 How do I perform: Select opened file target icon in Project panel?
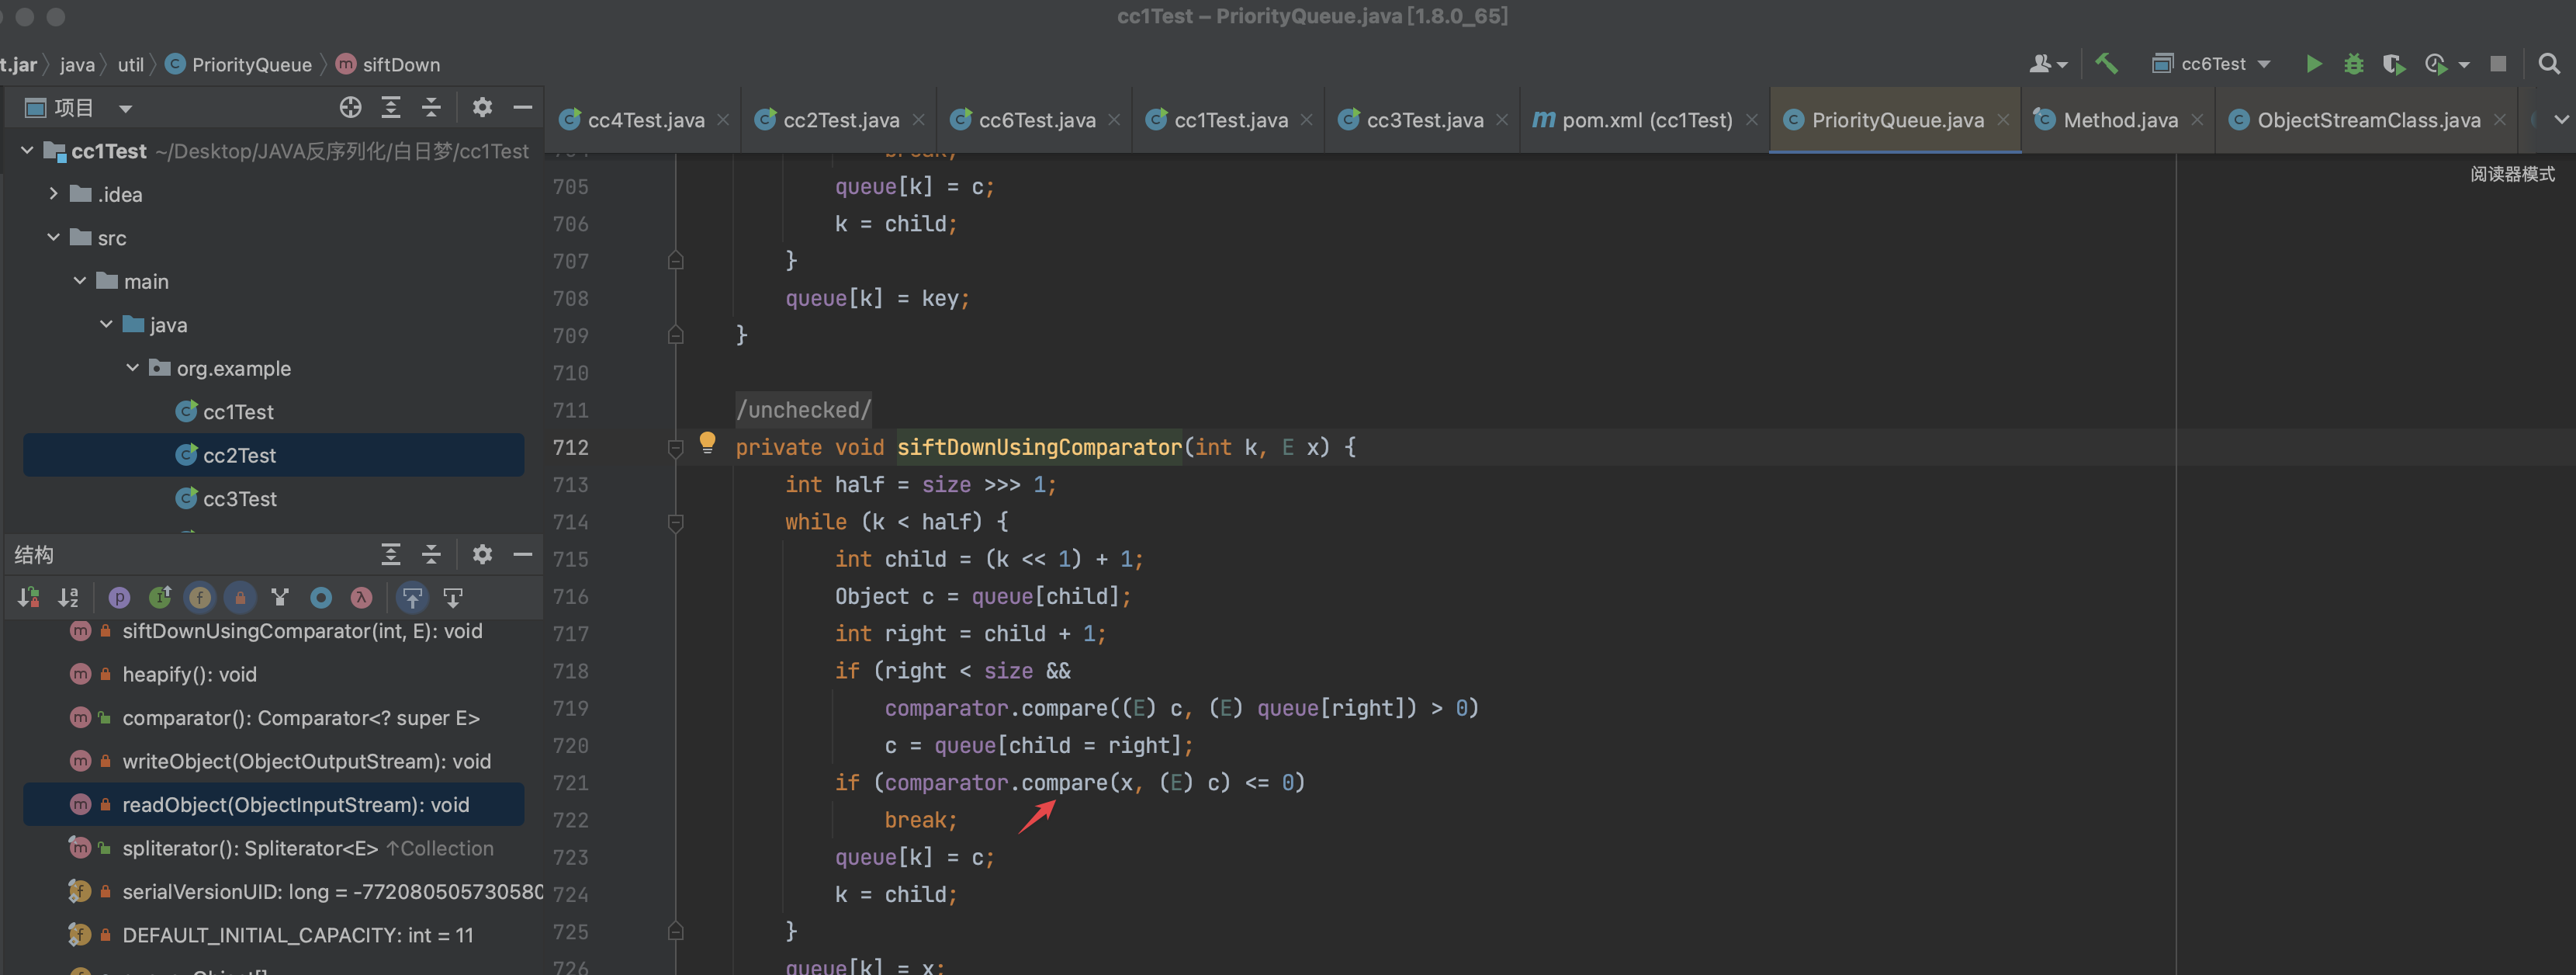coord(350,107)
